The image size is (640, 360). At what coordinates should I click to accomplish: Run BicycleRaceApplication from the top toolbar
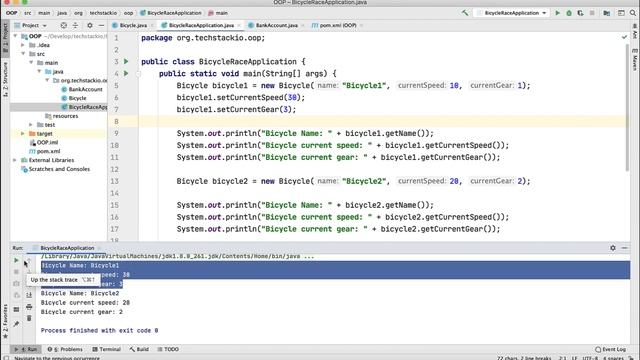(x=558, y=13)
